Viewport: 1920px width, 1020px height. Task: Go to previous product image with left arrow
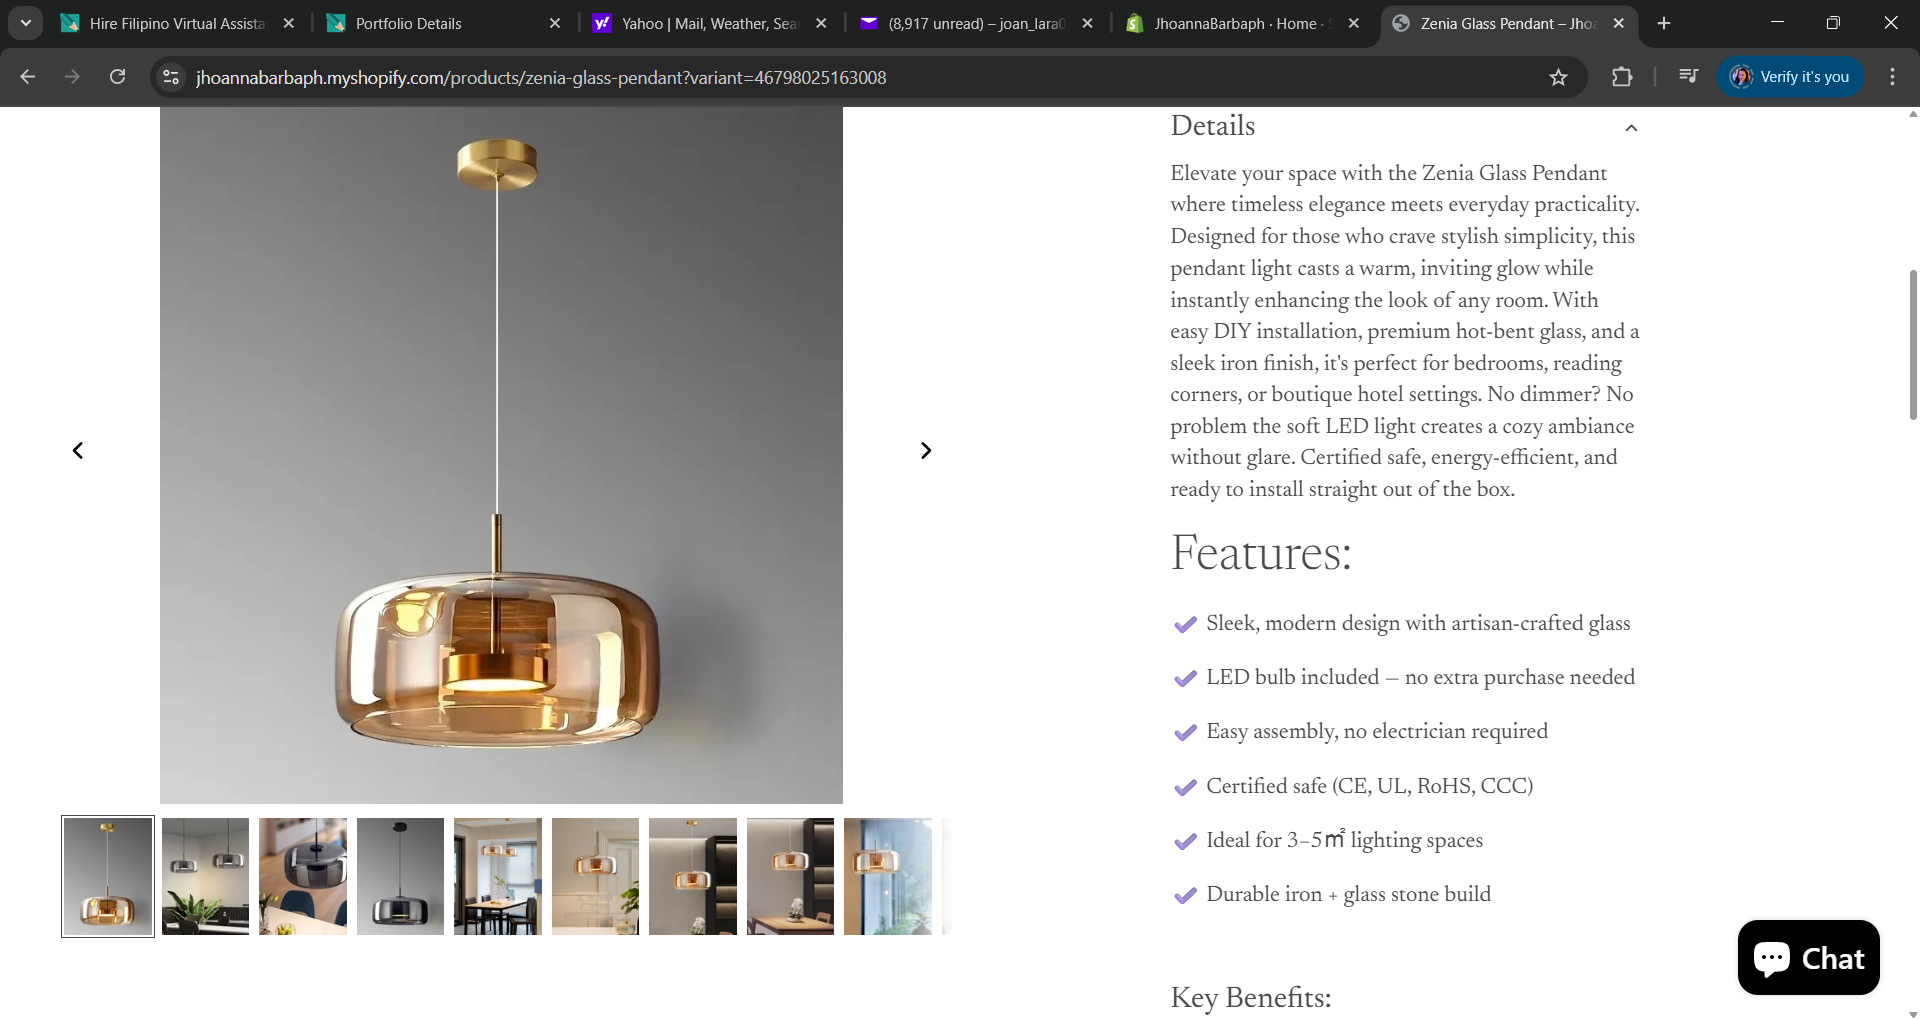click(78, 450)
